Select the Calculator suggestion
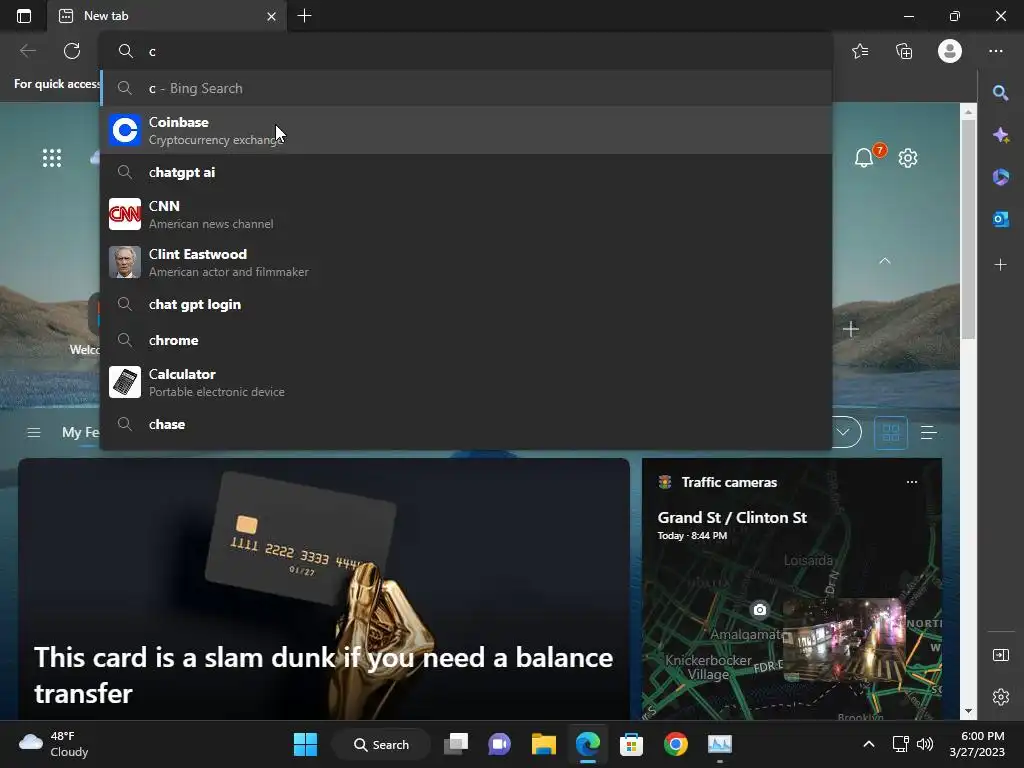The image size is (1024, 768). pyautogui.click(x=466, y=382)
